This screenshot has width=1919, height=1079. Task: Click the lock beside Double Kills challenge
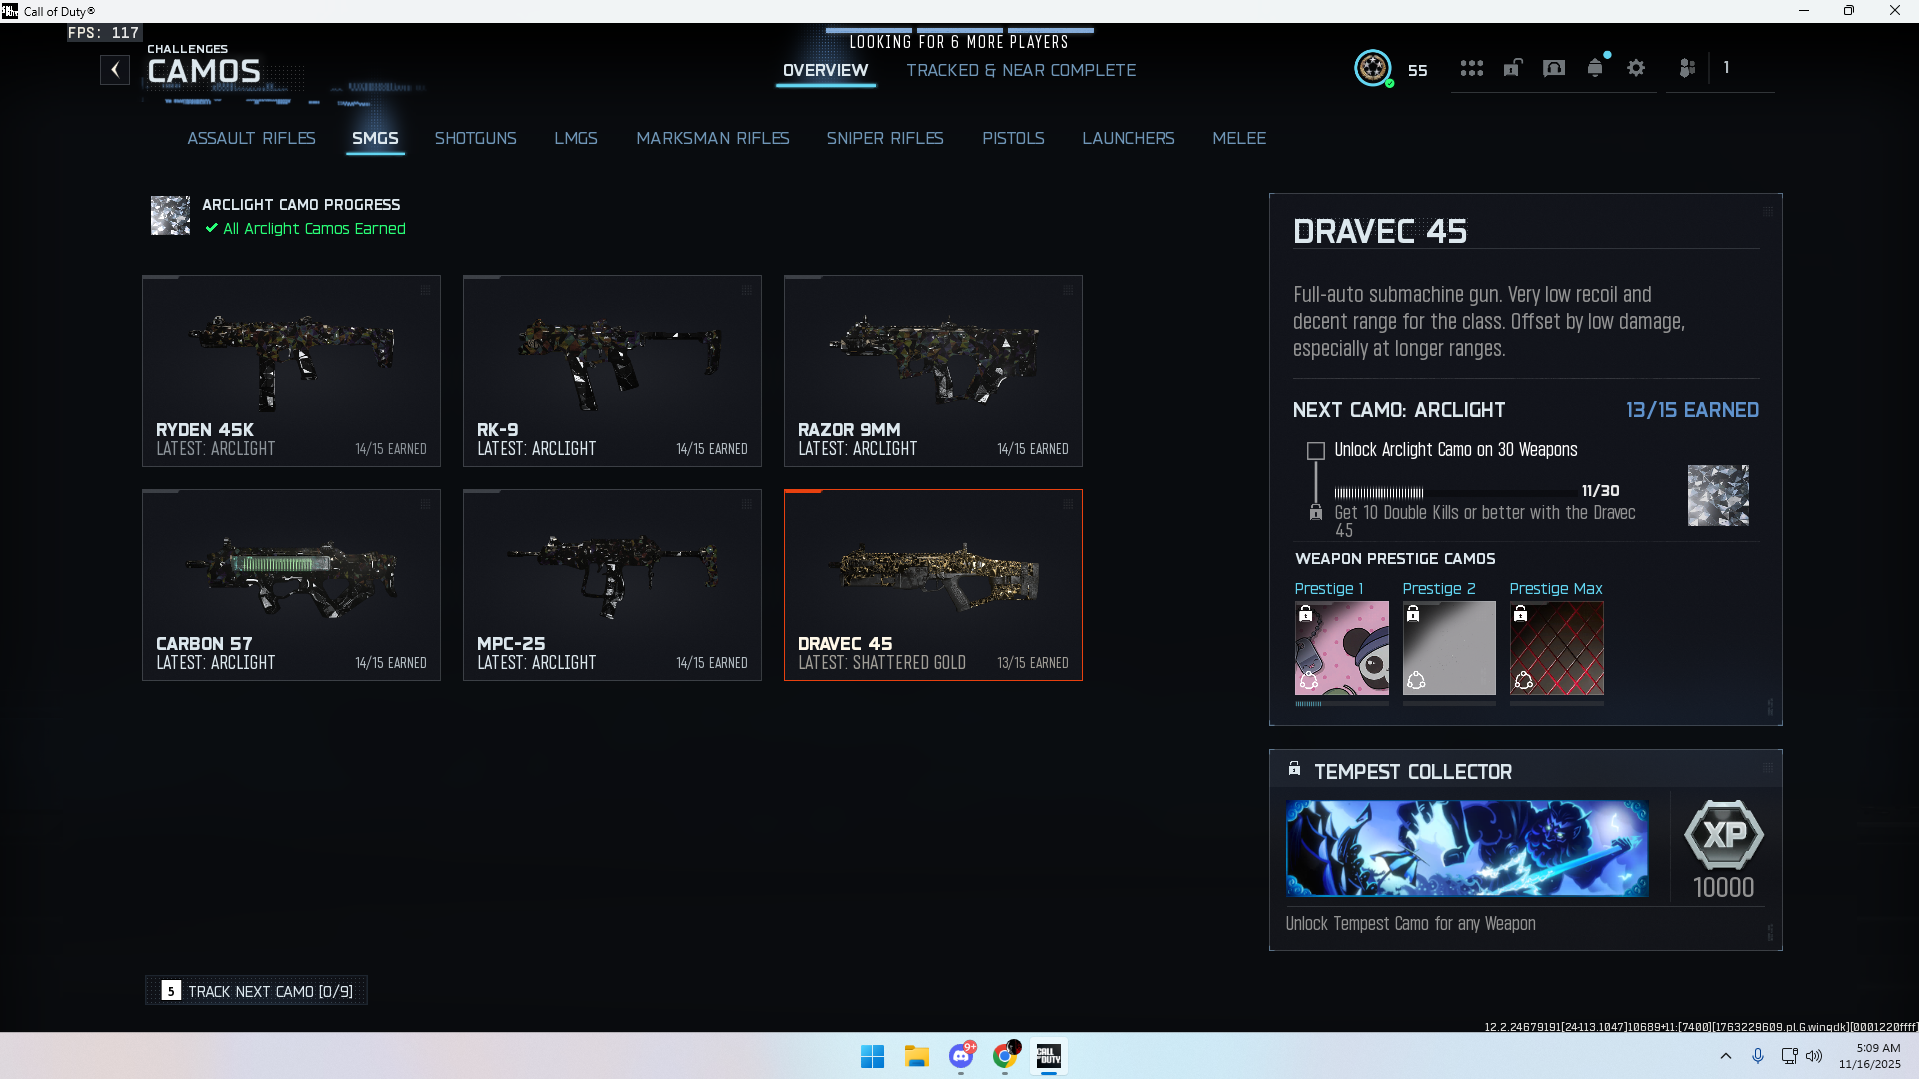pos(1316,512)
